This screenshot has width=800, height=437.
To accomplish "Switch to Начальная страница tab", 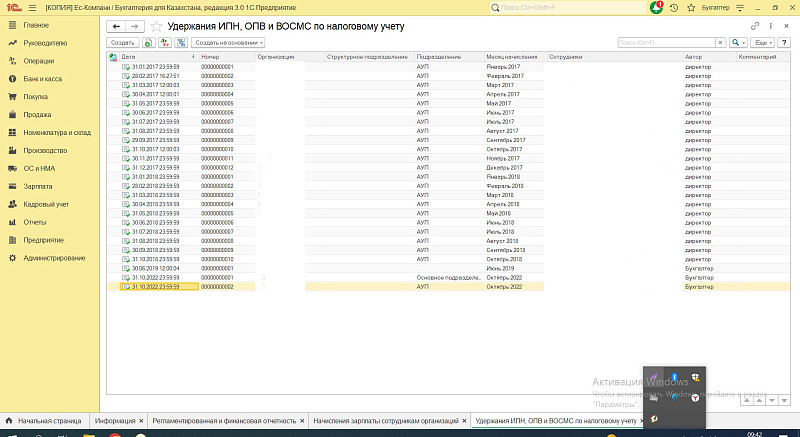I will 45,421.
